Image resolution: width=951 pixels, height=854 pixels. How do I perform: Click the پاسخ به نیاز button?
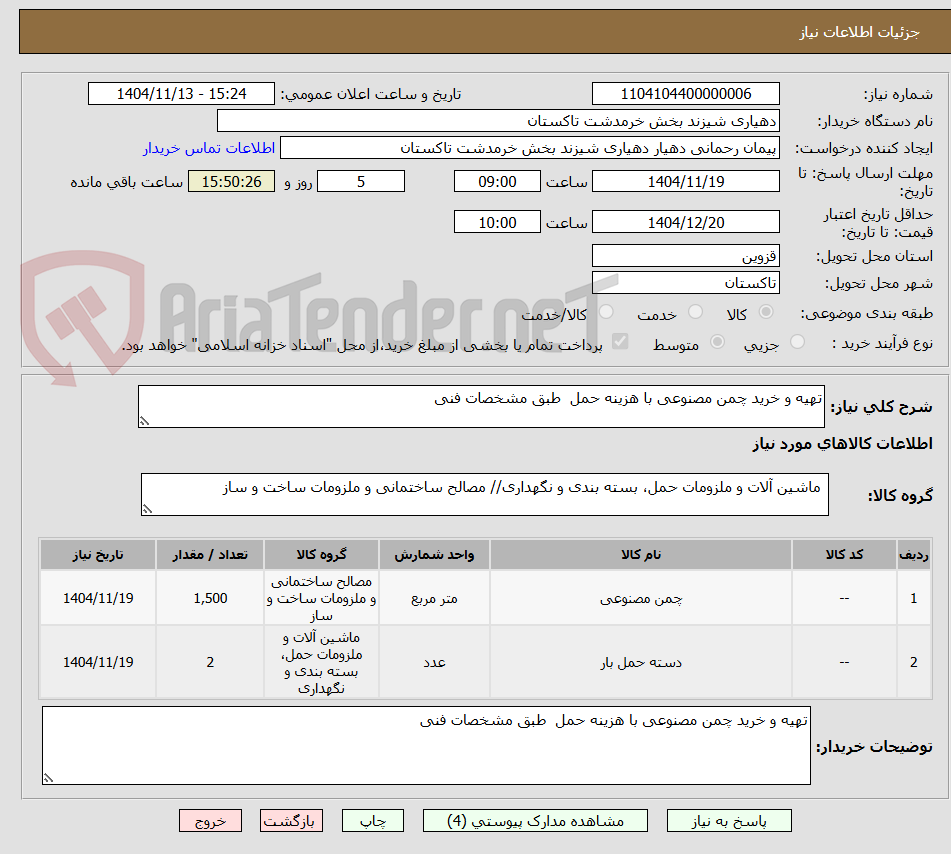pos(729,821)
